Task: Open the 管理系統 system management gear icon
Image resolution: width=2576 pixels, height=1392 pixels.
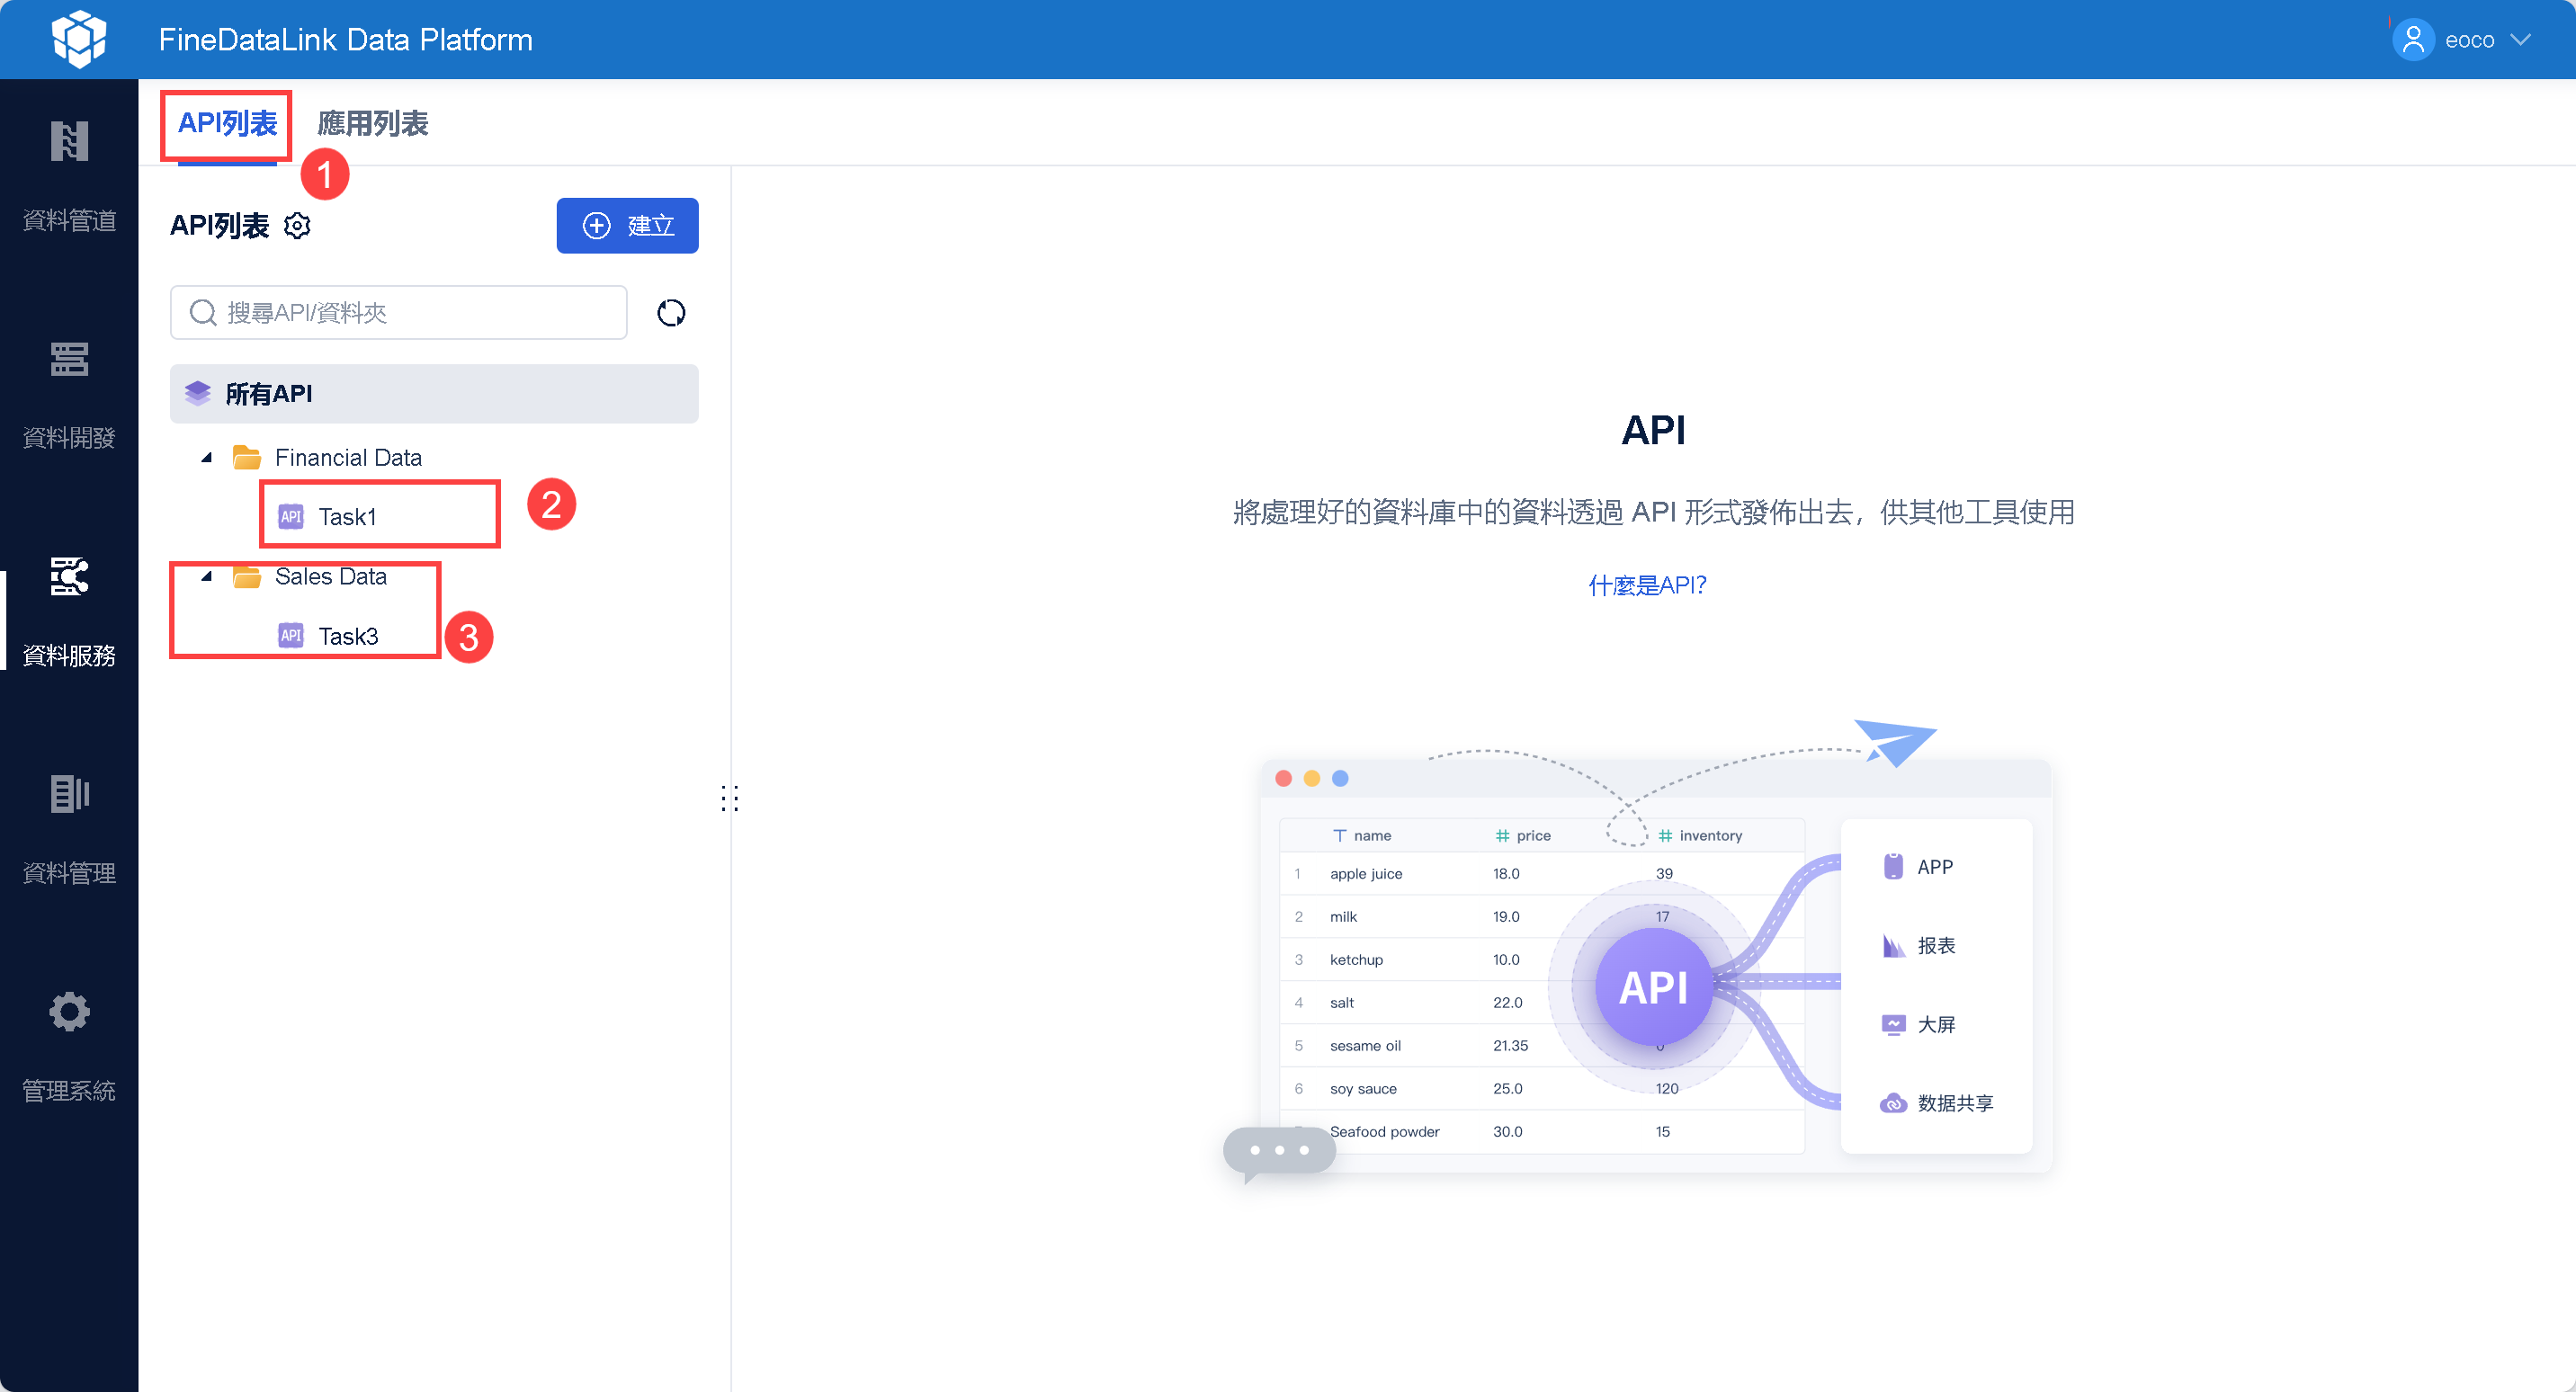Action: [69, 1012]
